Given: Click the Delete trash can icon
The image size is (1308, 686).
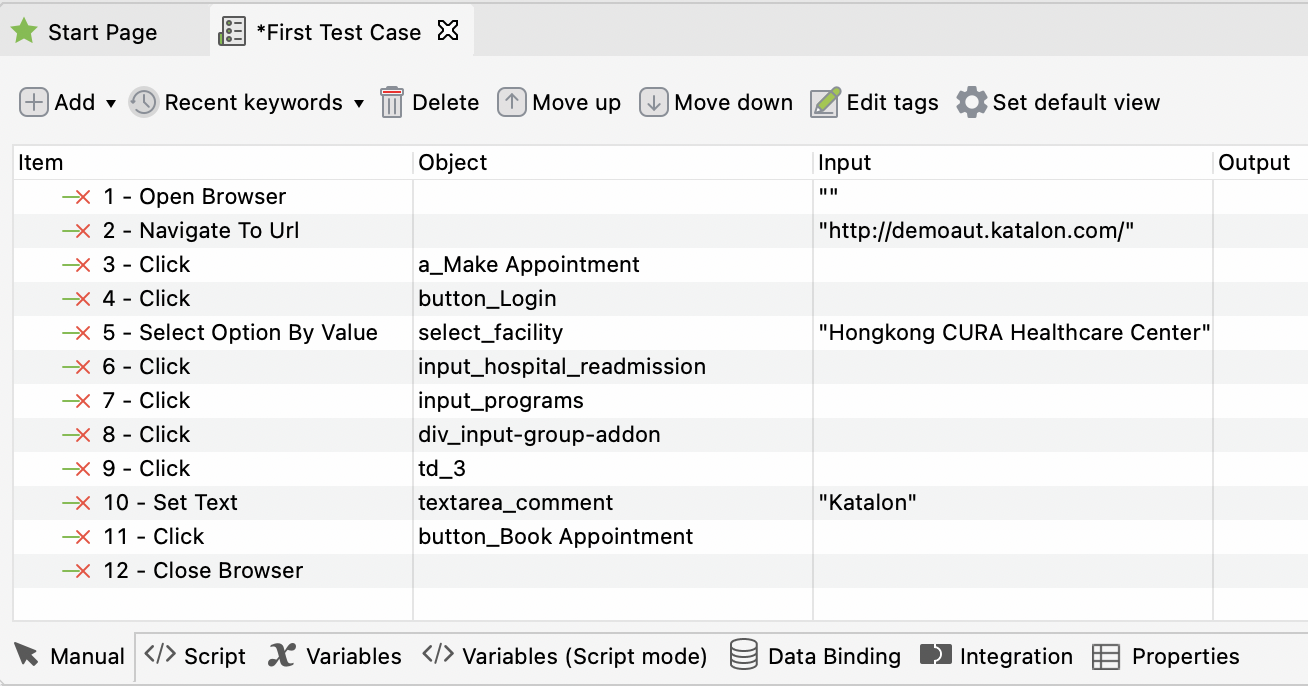Looking at the screenshot, I should click(392, 102).
